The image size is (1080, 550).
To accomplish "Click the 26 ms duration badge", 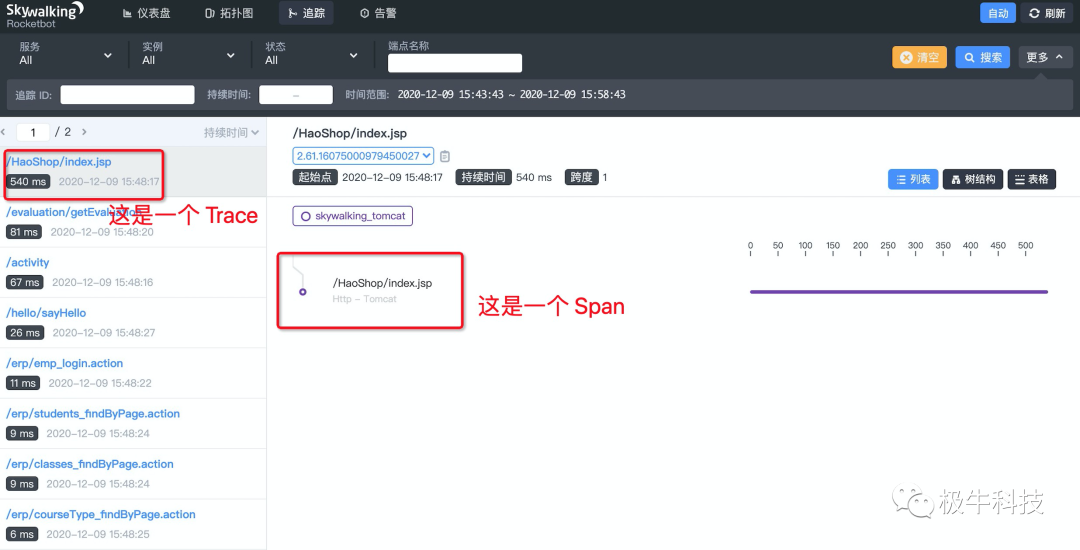I will (x=25, y=332).
